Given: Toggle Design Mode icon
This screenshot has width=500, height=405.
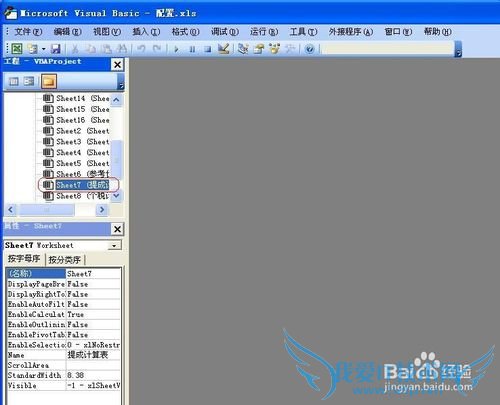Looking at the screenshot, I should (x=223, y=49).
